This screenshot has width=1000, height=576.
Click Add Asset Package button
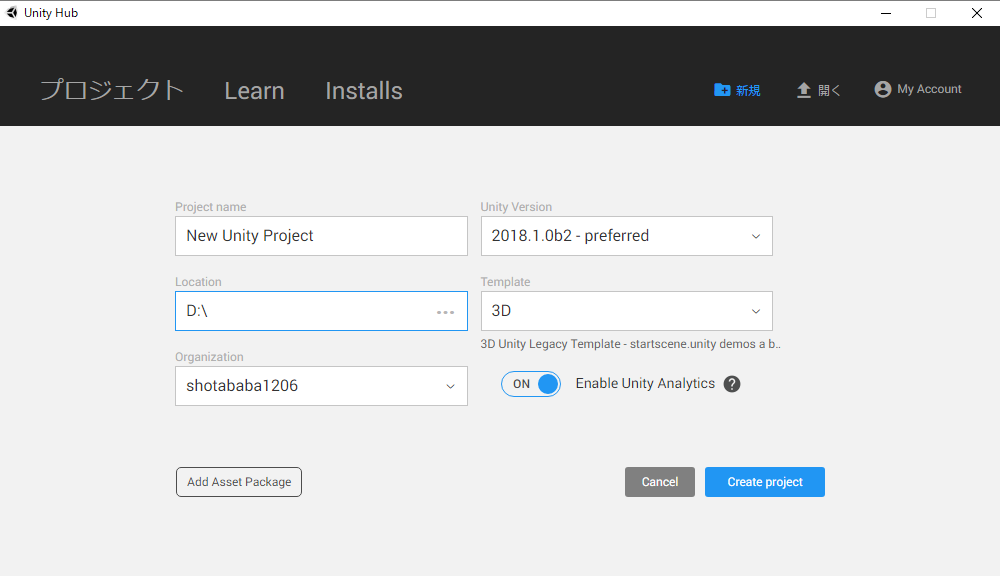[239, 482]
